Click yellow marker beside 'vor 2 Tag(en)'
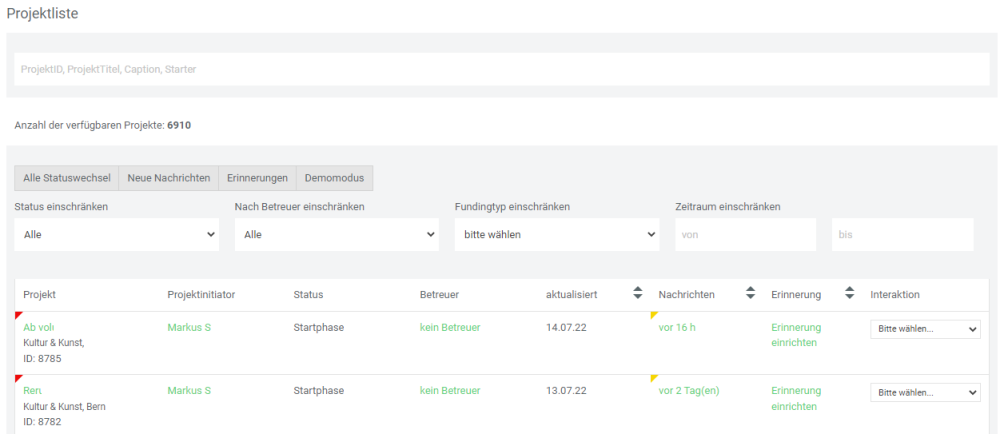This screenshot has height=434, width=1000. click(654, 379)
